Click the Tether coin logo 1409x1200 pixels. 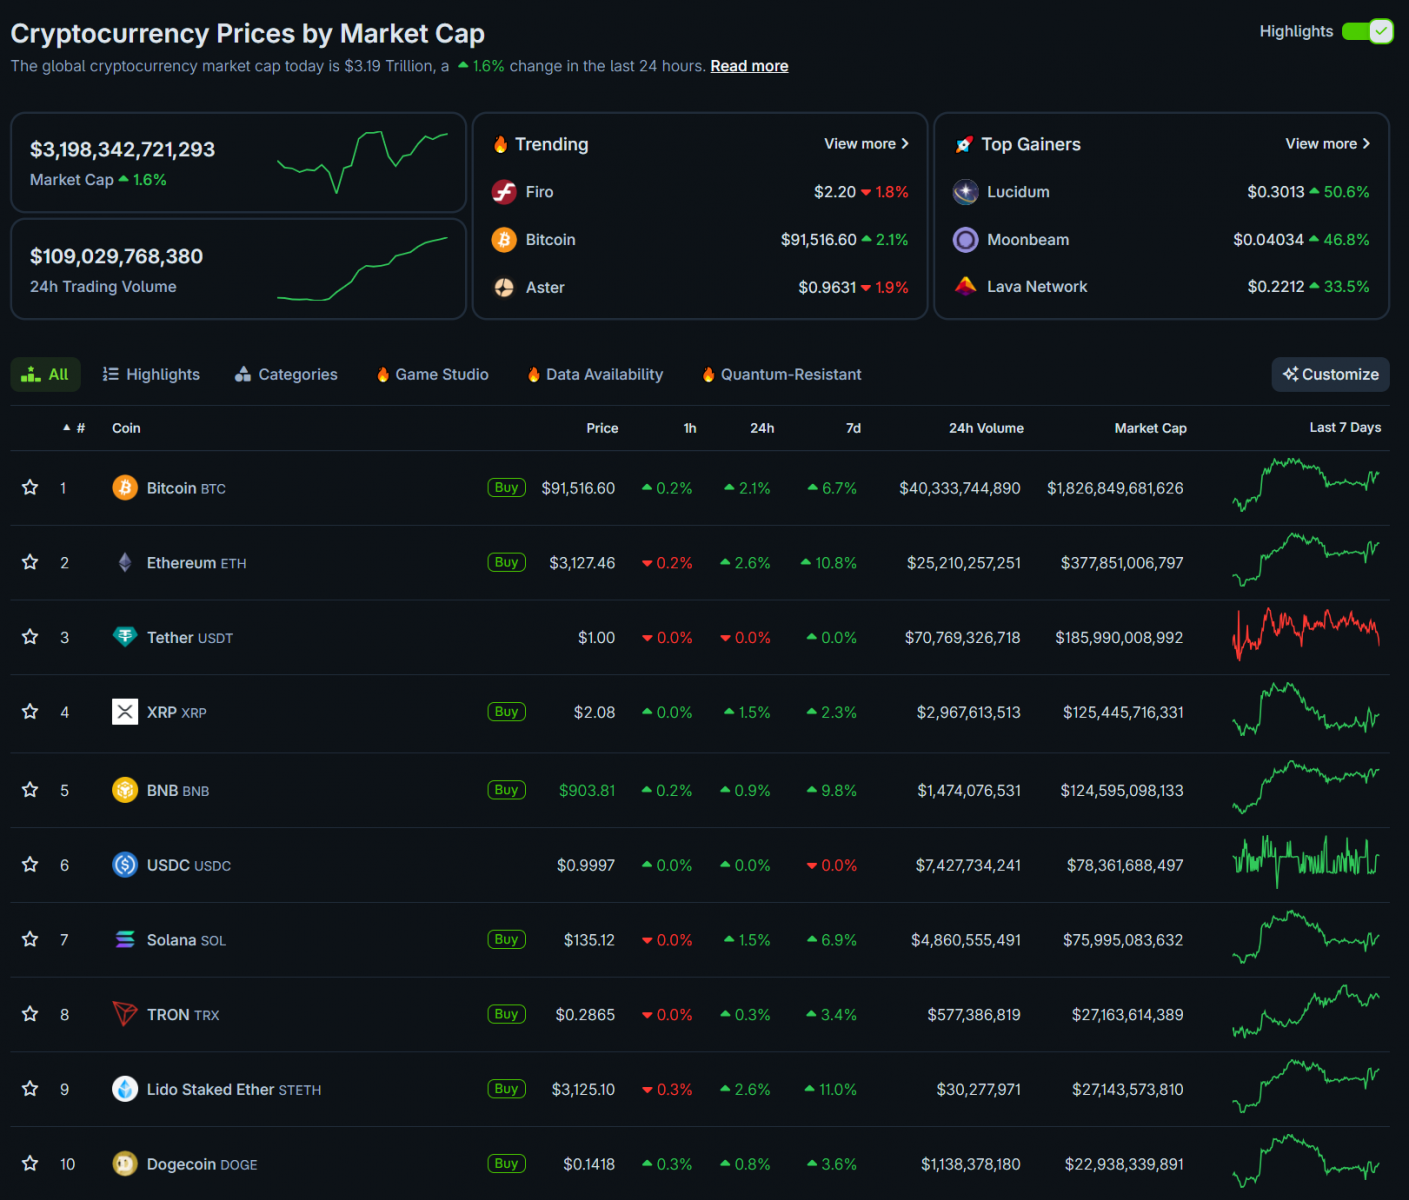point(125,637)
